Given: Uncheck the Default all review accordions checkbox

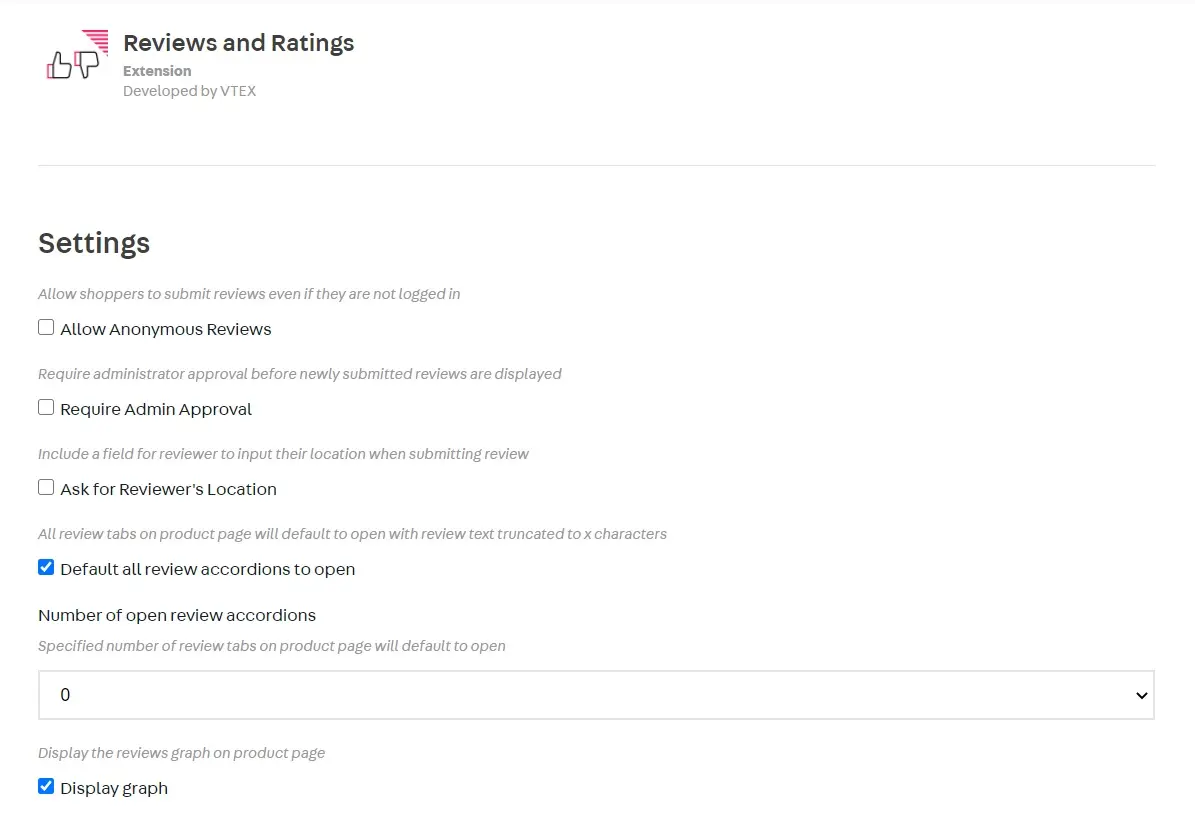Looking at the screenshot, I should pos(46,568).
